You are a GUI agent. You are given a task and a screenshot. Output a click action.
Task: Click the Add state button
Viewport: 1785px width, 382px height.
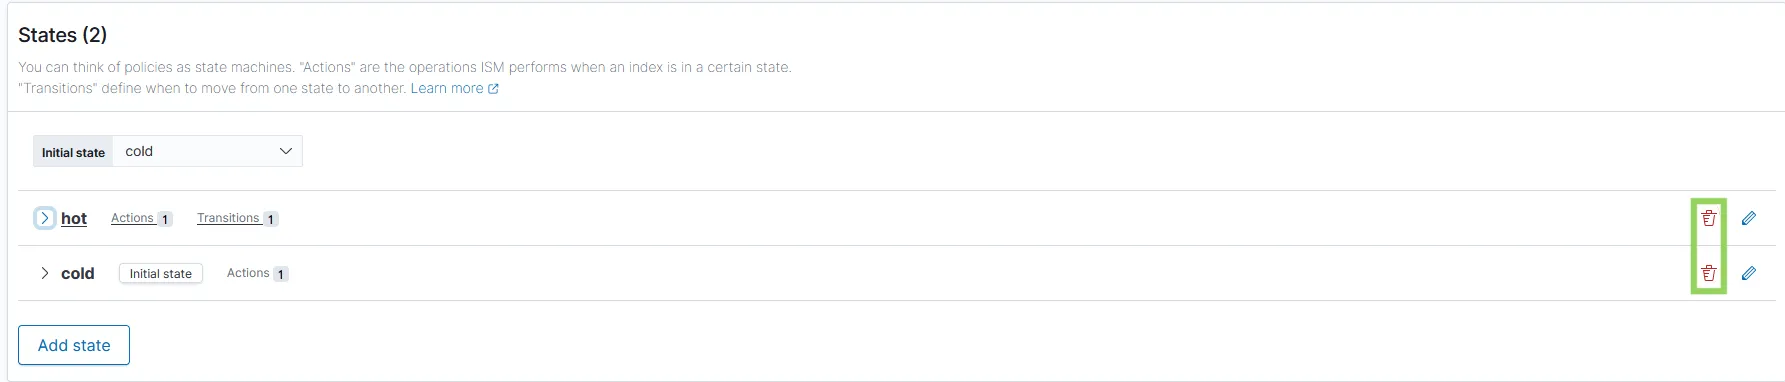click(x=74, y=345)
